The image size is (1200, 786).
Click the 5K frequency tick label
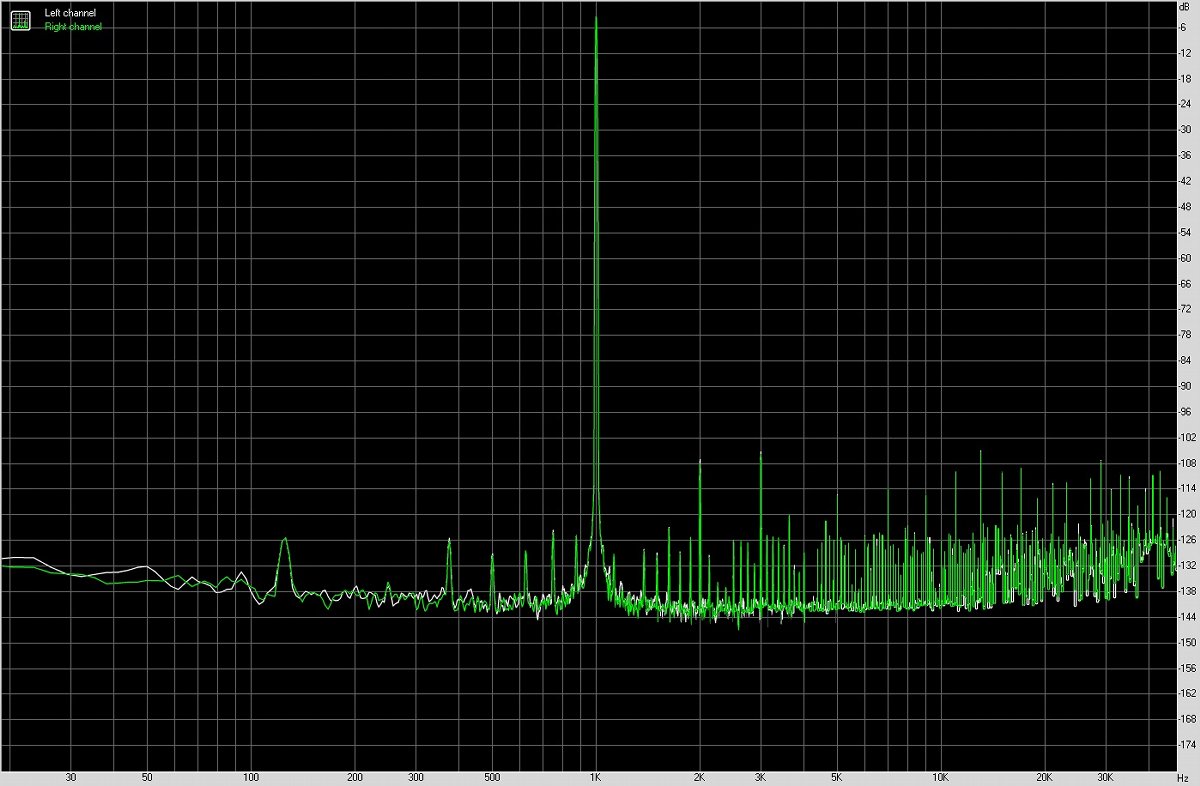click(x=836, y=776)
